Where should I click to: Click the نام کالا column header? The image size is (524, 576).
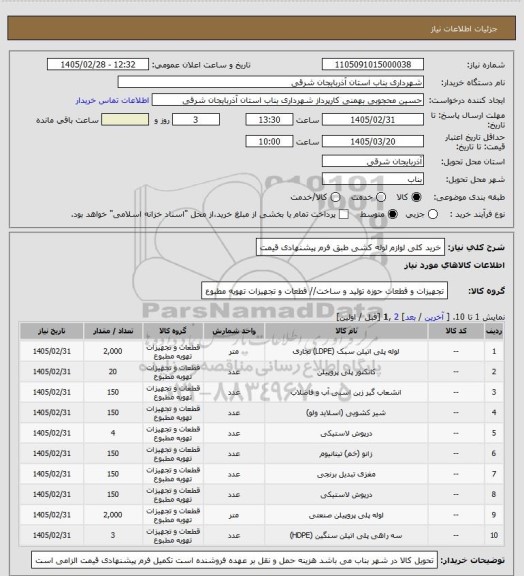coord(346,331)
